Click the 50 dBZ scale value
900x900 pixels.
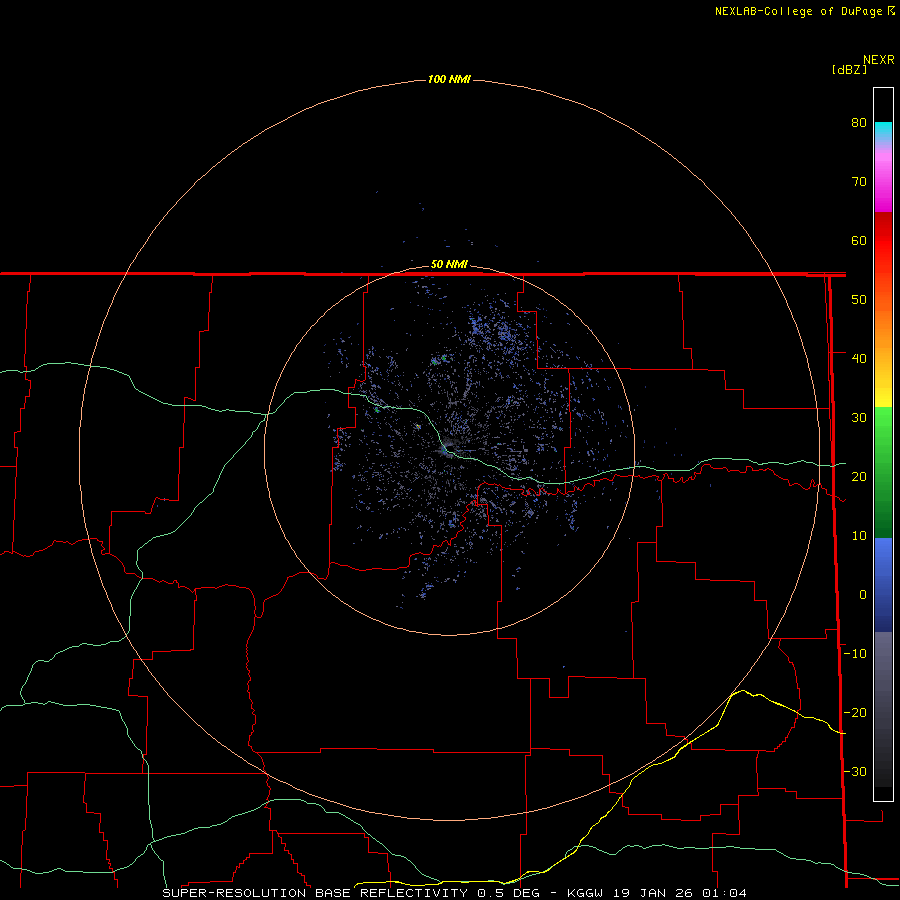tap(859, 300)
